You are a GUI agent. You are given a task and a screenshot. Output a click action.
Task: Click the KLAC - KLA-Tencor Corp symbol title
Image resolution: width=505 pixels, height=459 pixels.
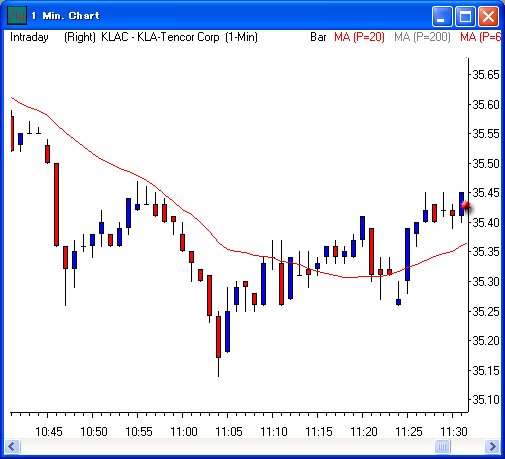coord(160,37)
